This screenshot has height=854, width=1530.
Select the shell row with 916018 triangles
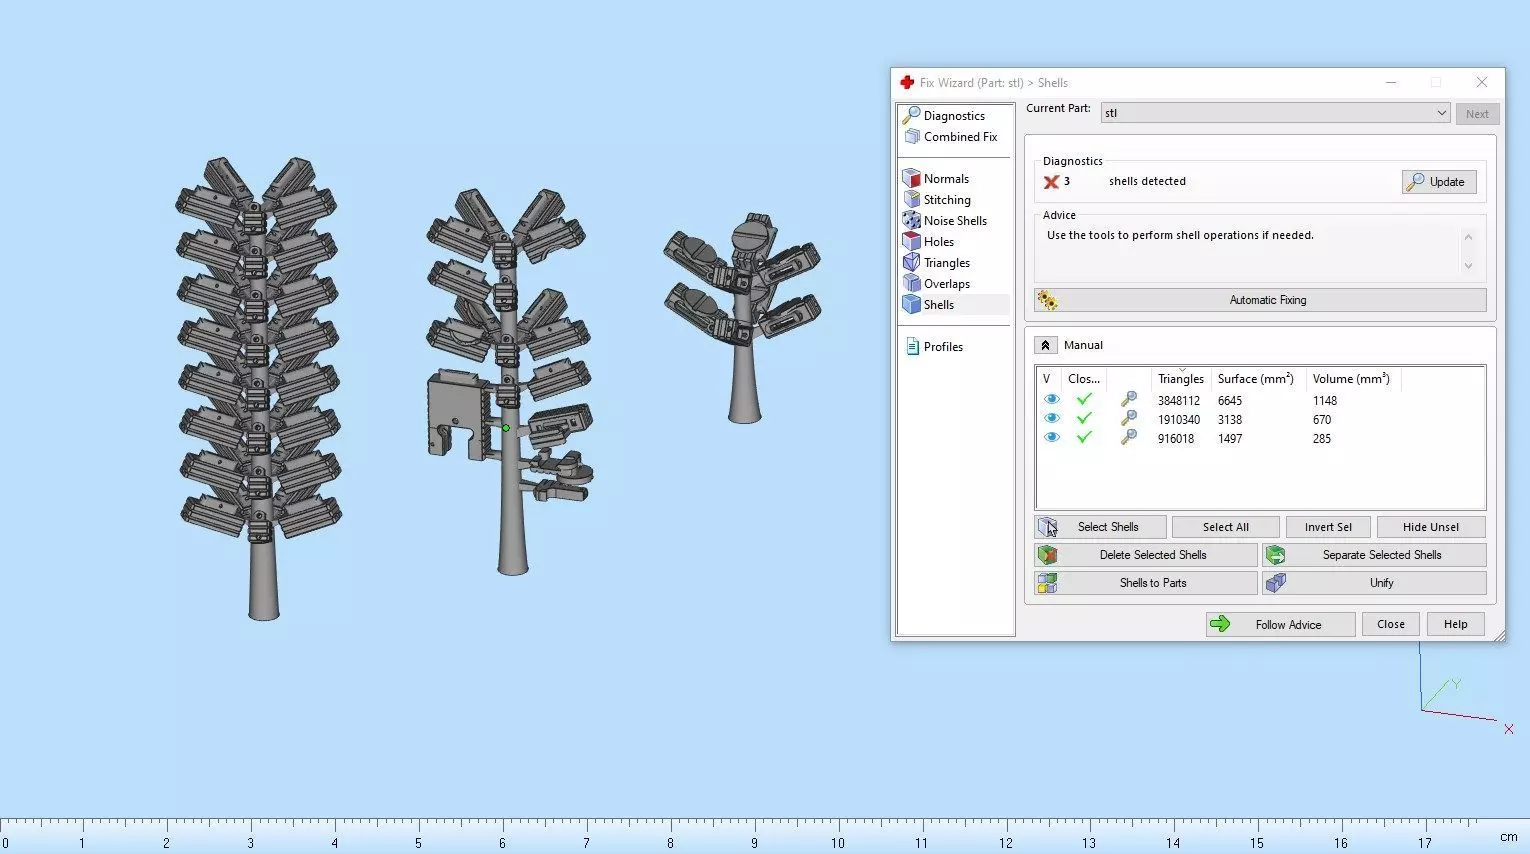pyautogui.click(x=1260, y=438)
